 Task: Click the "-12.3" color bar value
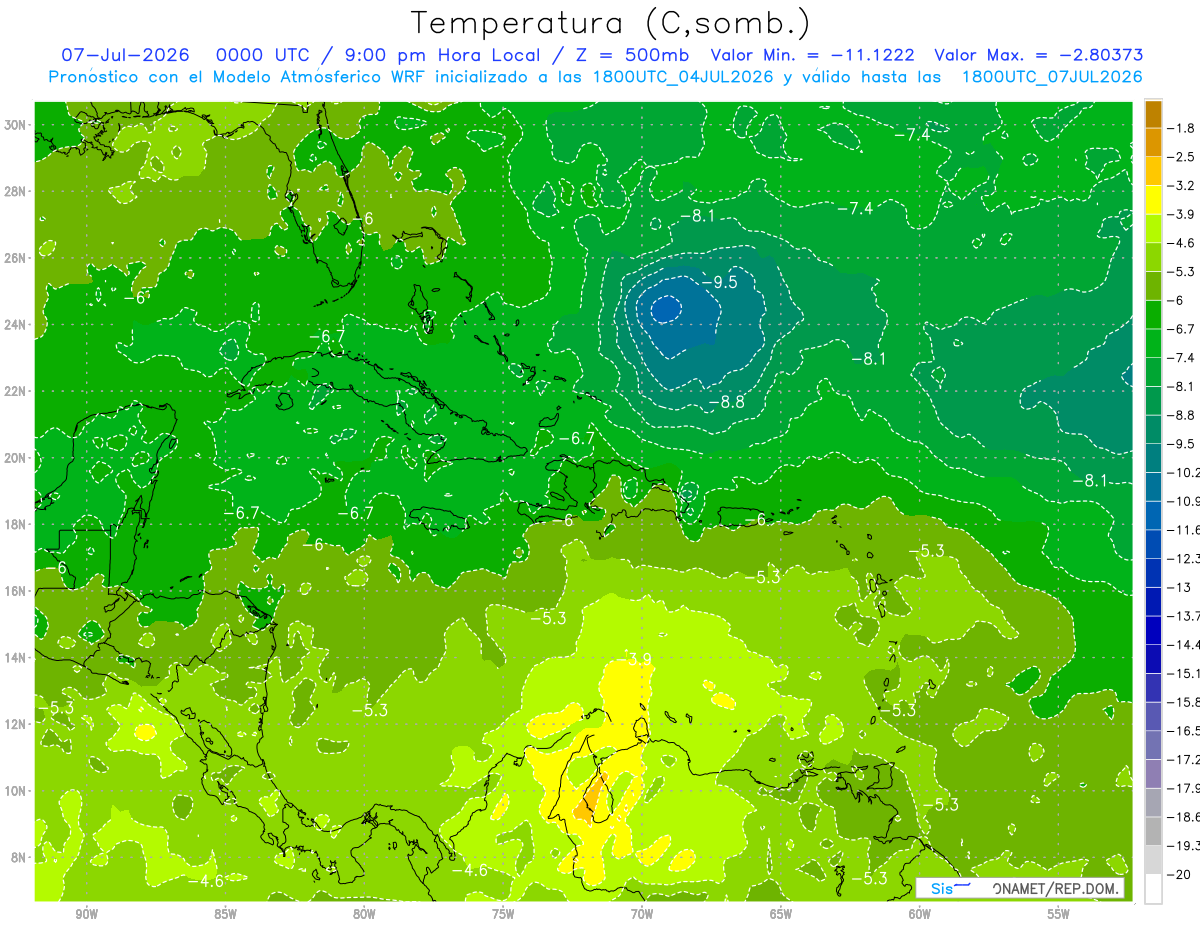[x=1184, y=558]
